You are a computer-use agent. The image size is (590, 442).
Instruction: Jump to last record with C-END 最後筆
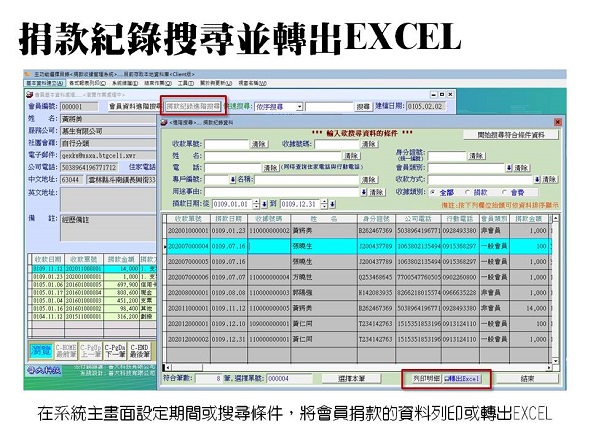140,351
